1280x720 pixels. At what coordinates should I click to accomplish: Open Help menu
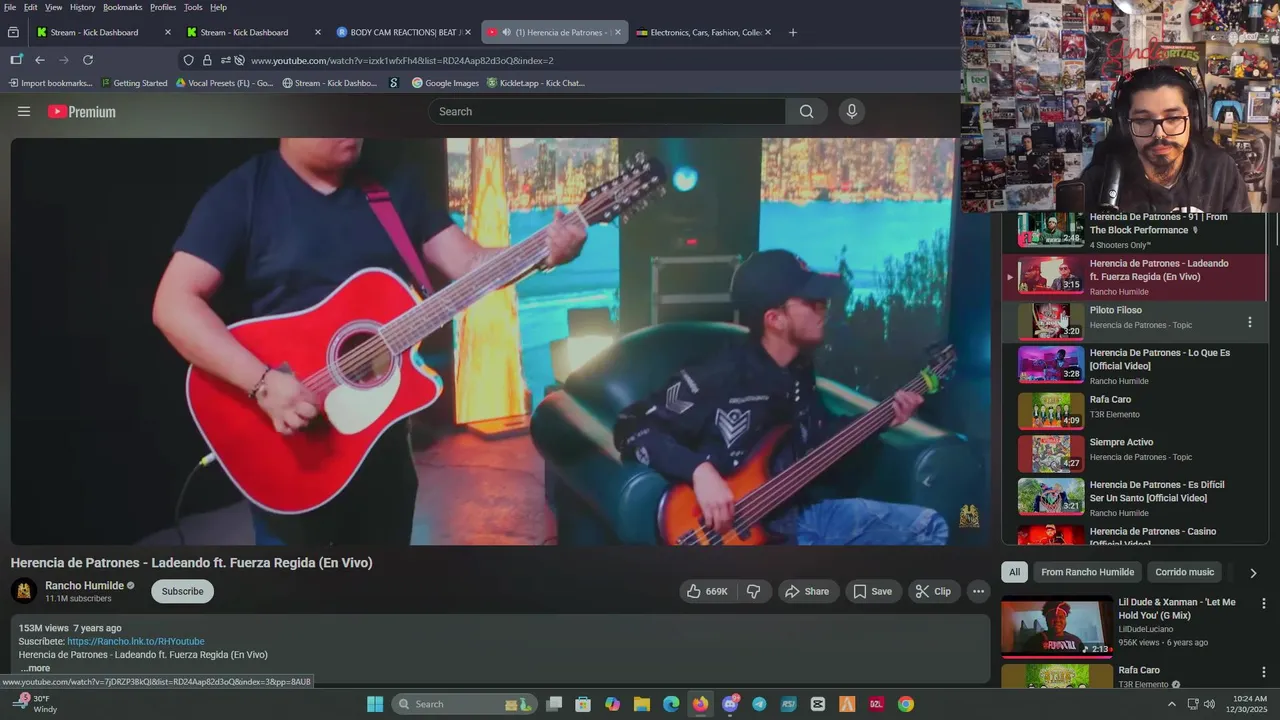point(218,7)
